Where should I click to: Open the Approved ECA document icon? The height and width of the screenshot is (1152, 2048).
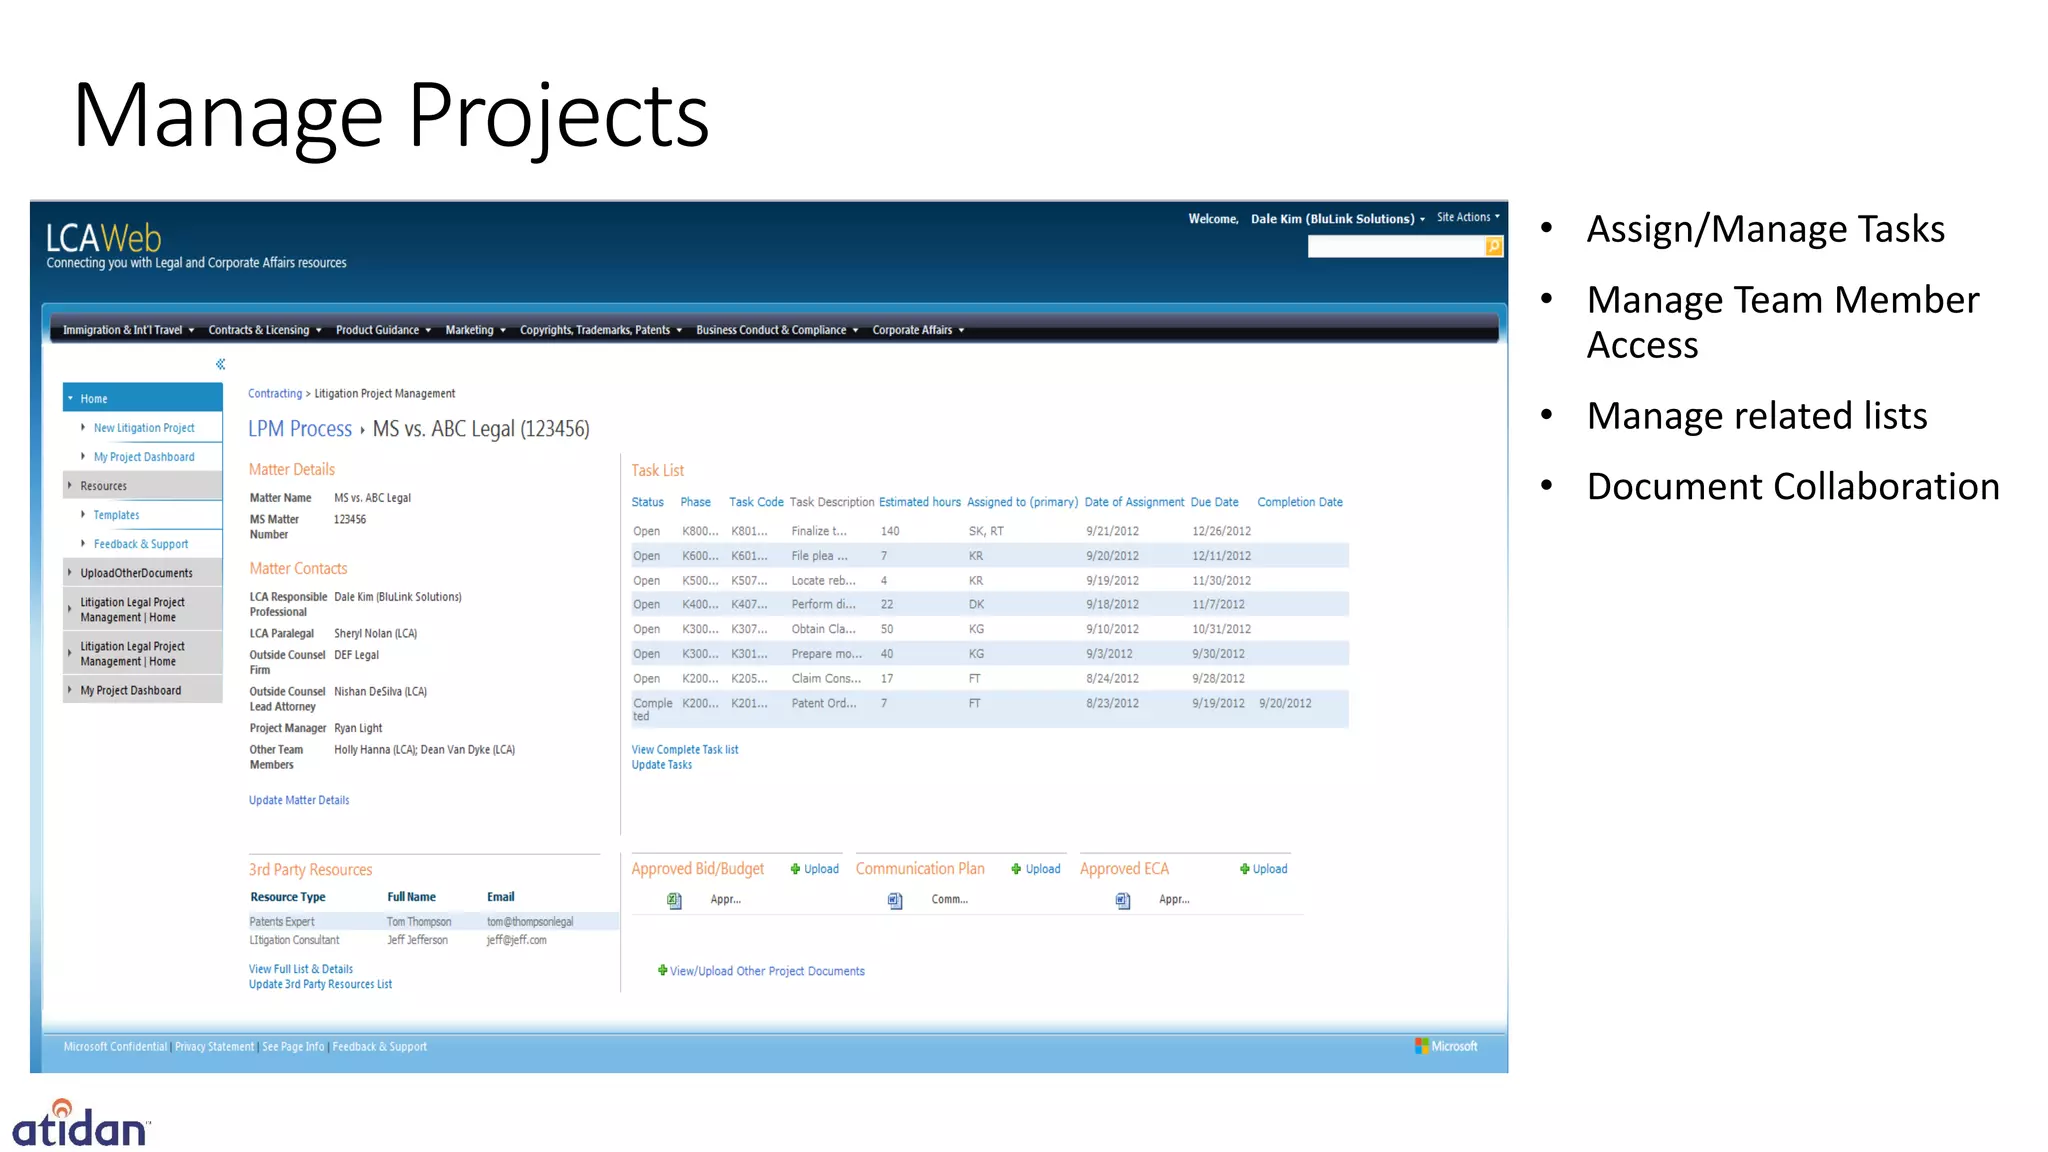(1123, 900)
